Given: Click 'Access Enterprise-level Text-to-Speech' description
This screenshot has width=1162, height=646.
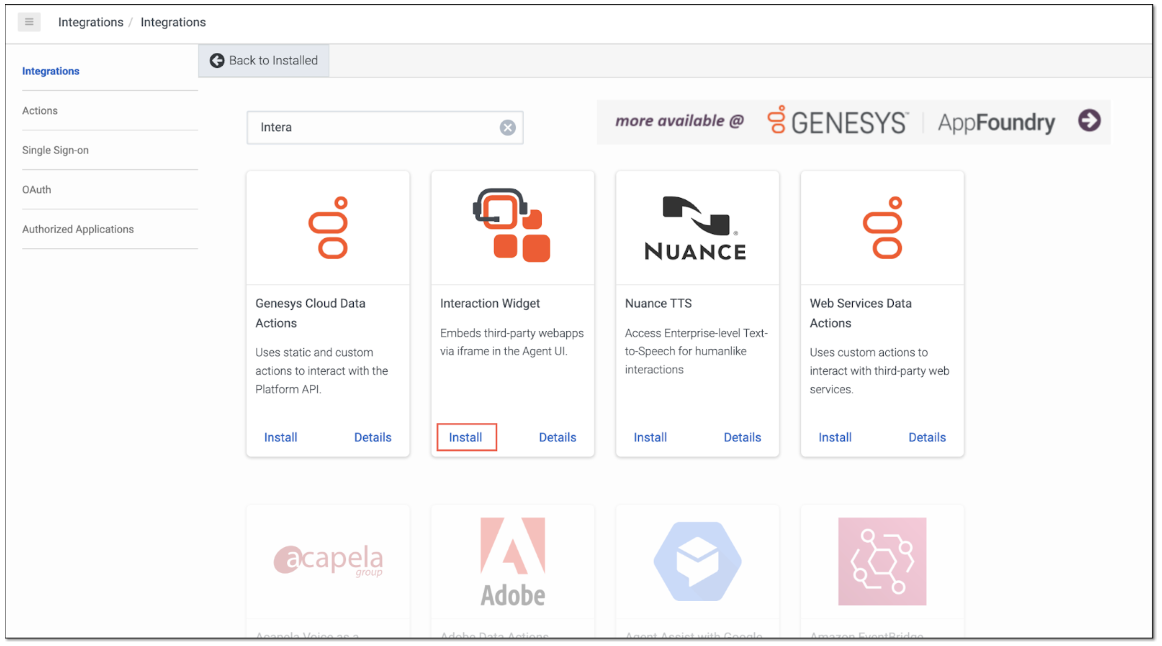Looking at the screenshot, I should (696, 351).
